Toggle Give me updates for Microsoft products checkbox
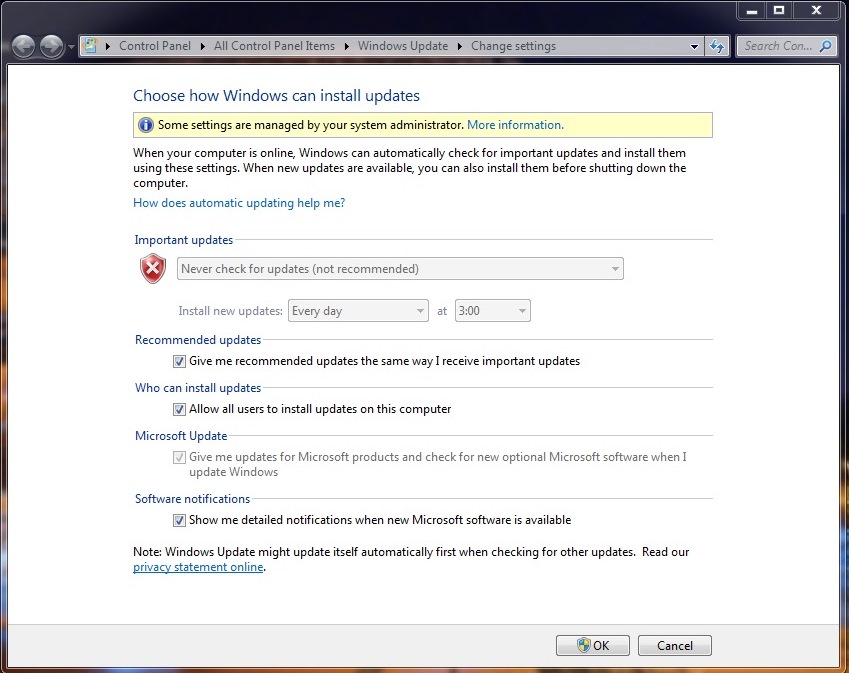Image resolution: width=849 pixels, height=673 pixels. tap(179, 458)
